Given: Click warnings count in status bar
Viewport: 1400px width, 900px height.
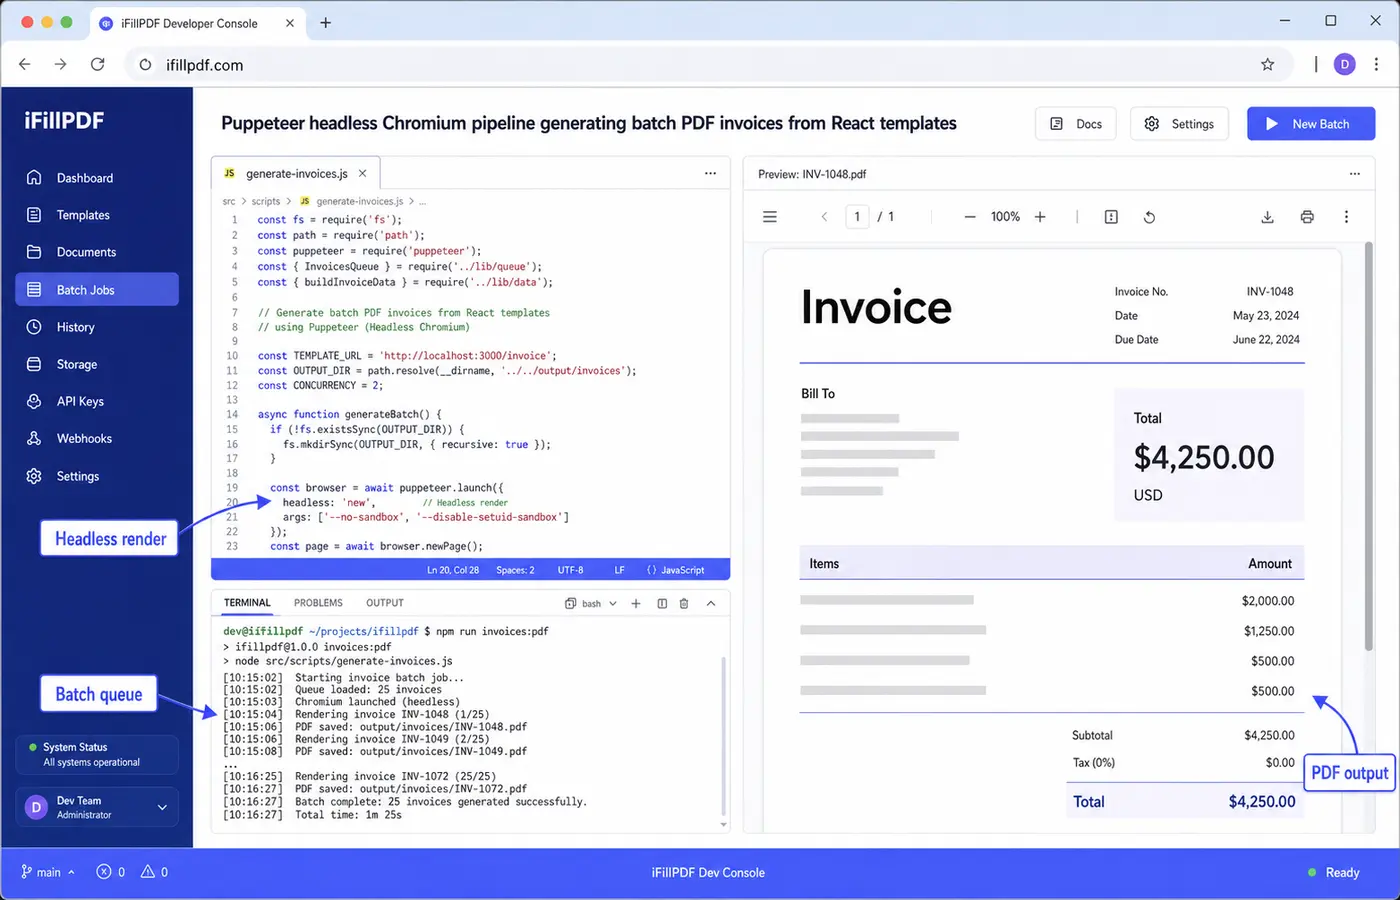Looking at the screenshot, I should coord(154,872).
